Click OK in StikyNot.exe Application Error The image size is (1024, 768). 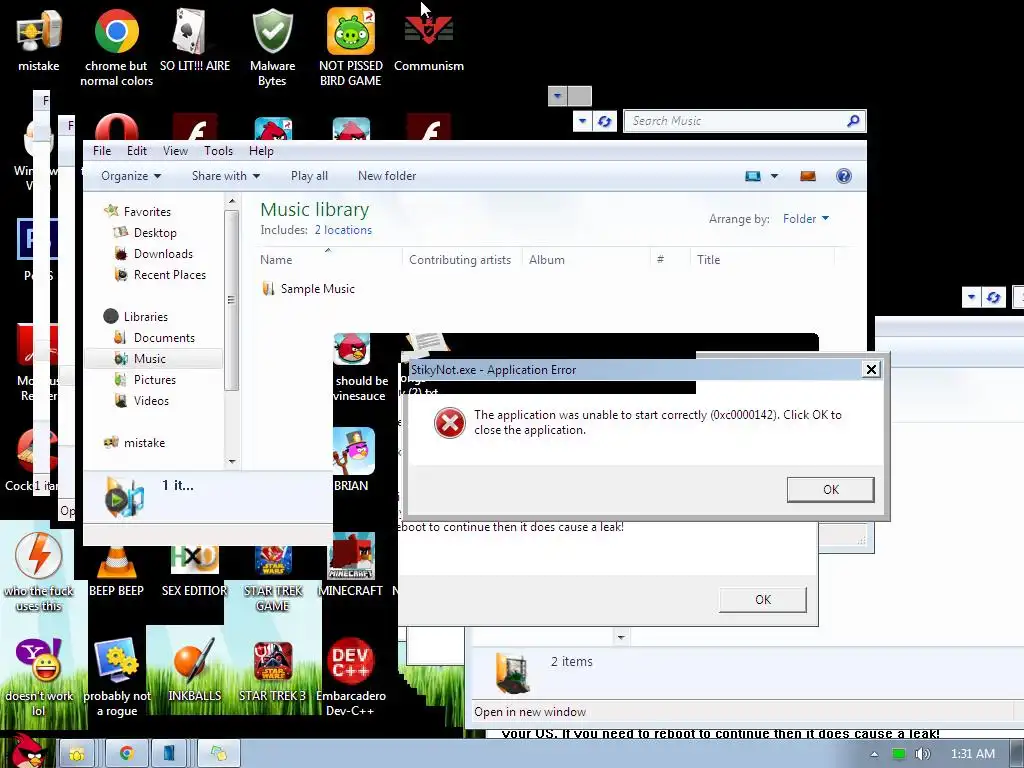[x=830, y=489]
